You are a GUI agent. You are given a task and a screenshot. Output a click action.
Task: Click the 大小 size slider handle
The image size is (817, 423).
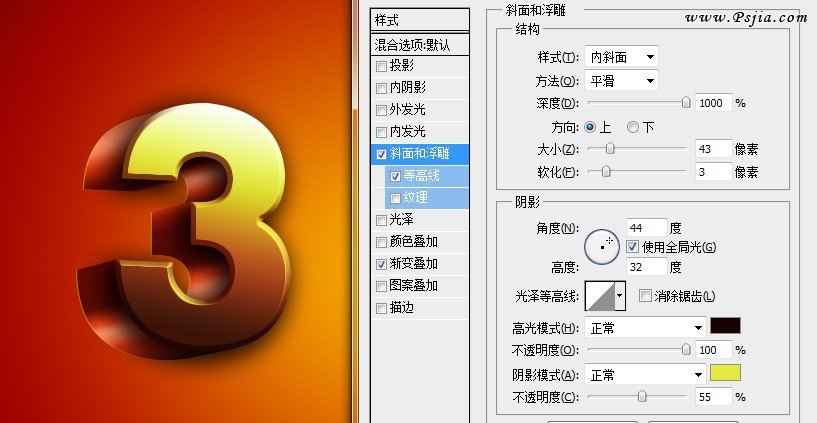(x=610, y=149)
